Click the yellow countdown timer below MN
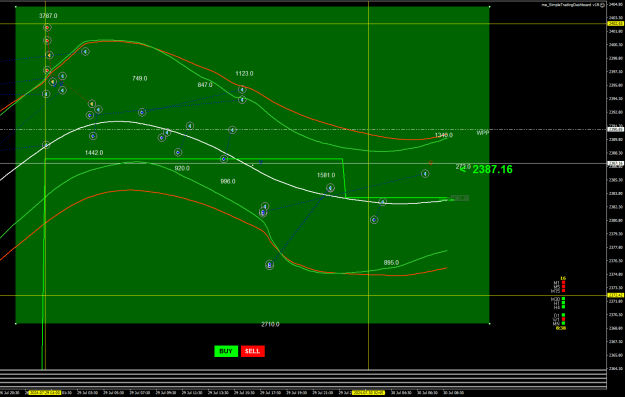Screen dimensions: 625x397 point(561,328)
